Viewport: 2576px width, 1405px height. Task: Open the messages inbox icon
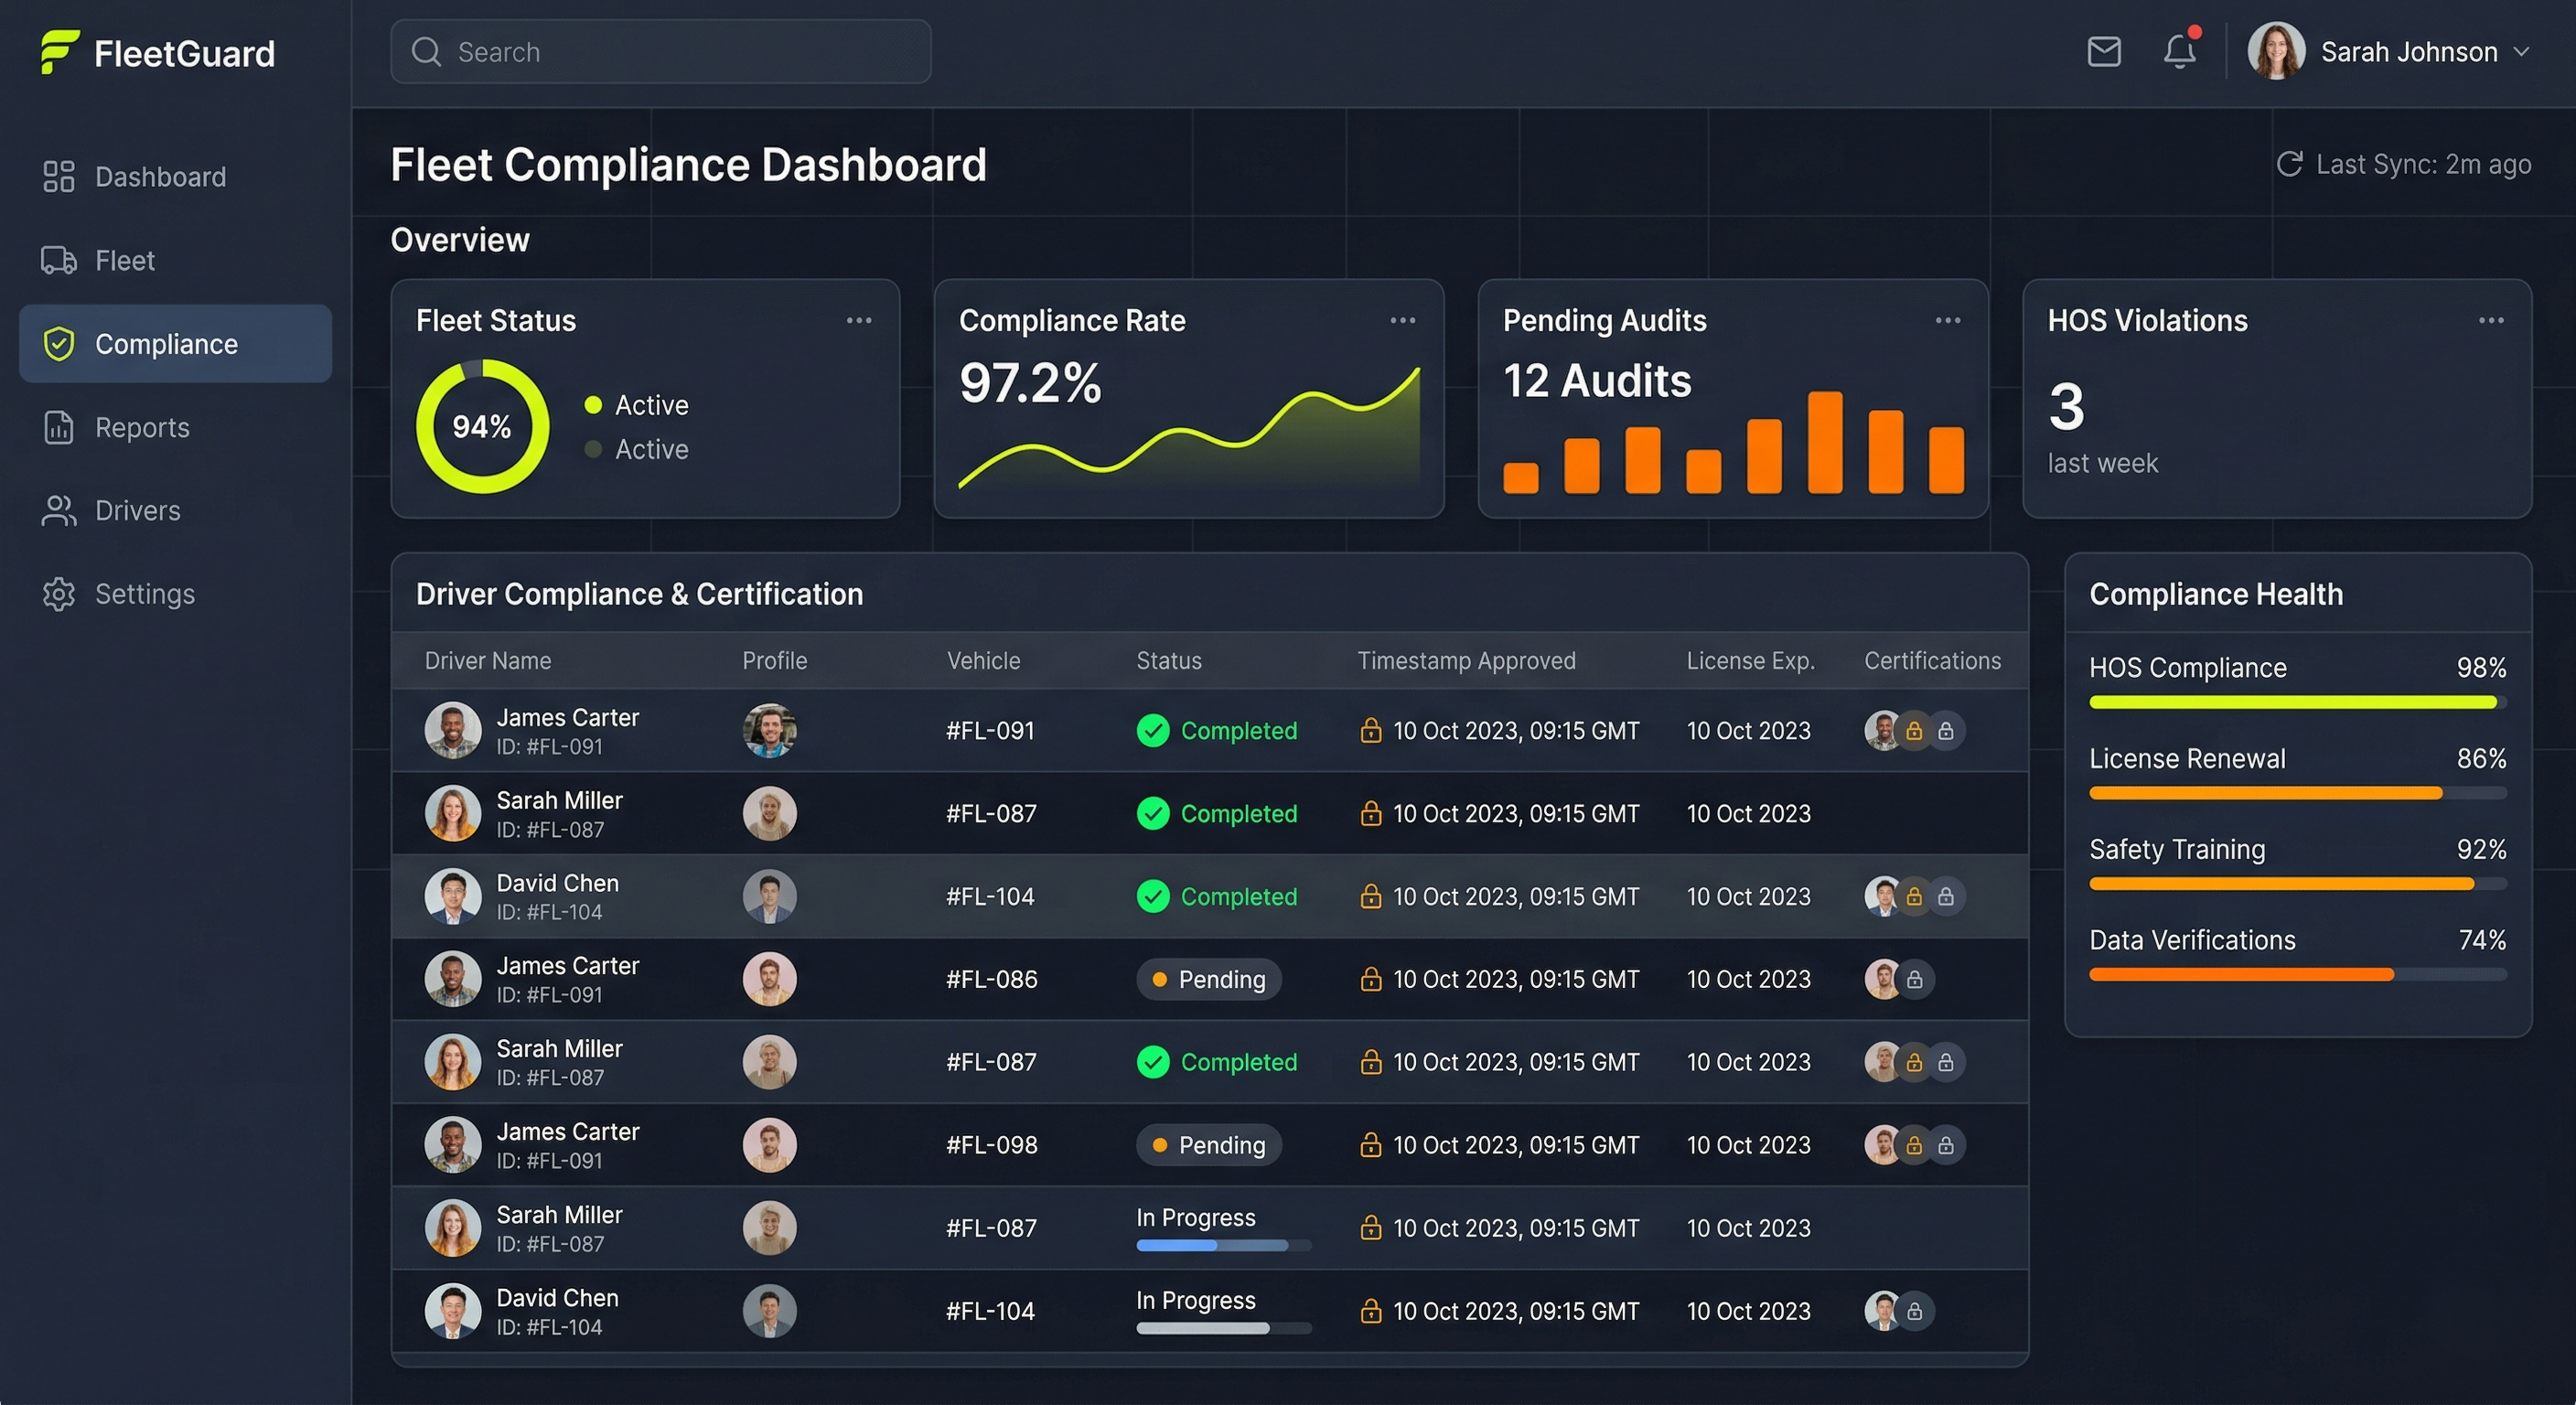pos(2104,51)
